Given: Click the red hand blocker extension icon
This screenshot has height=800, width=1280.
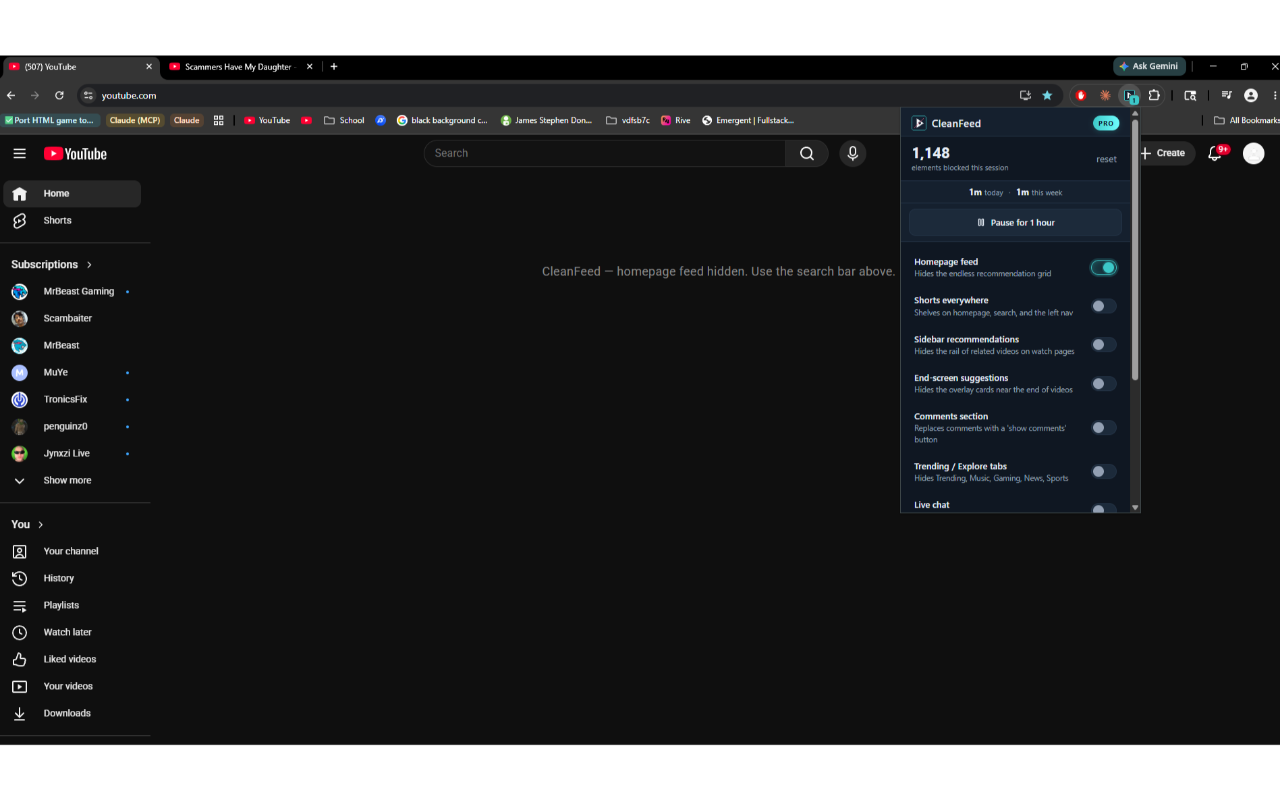Looking at the screenshot, I should (1080, 95).
